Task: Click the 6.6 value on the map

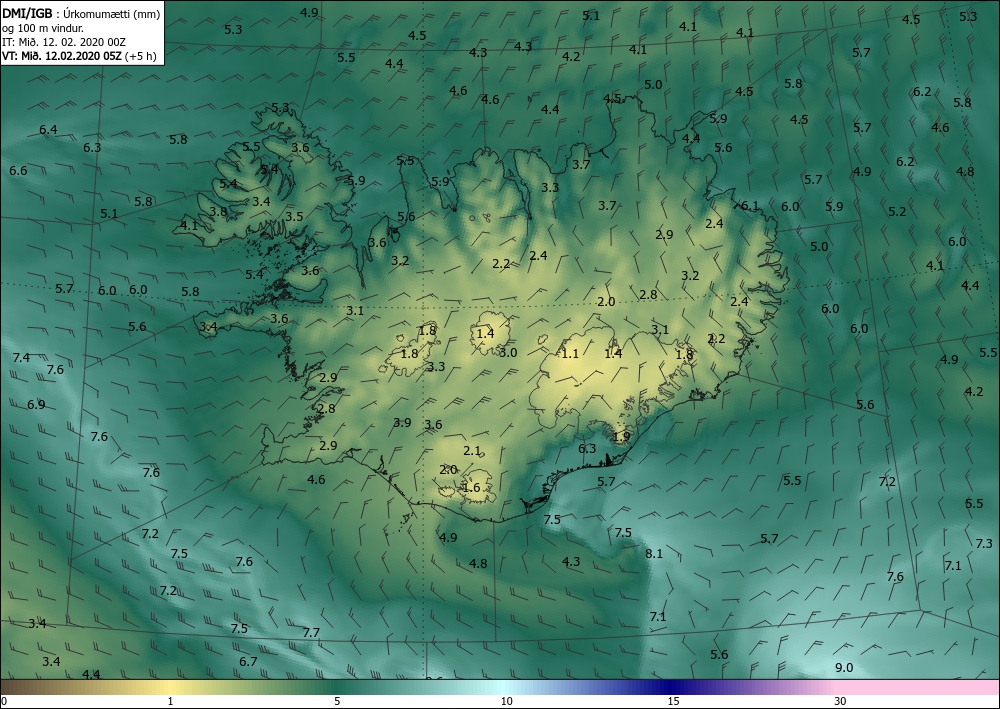Action: point(18,171)
